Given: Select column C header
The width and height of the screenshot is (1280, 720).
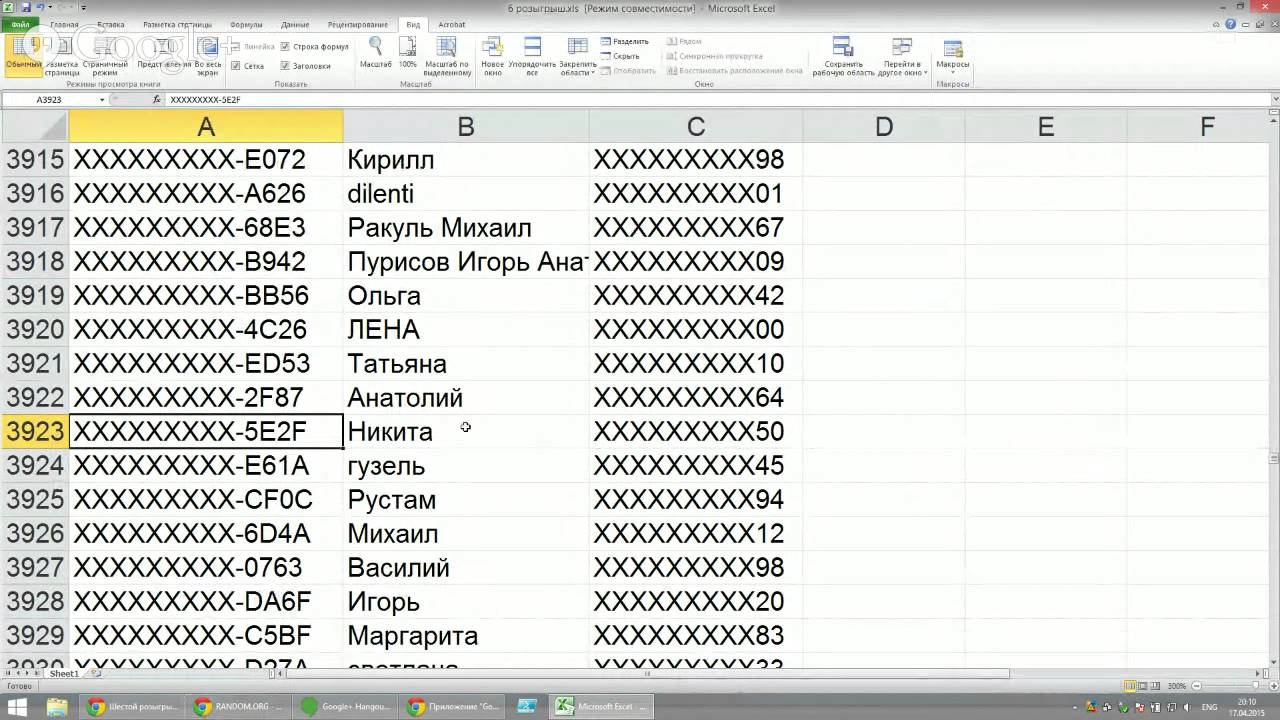Looking at the screenshot, I should click(696, 126).
